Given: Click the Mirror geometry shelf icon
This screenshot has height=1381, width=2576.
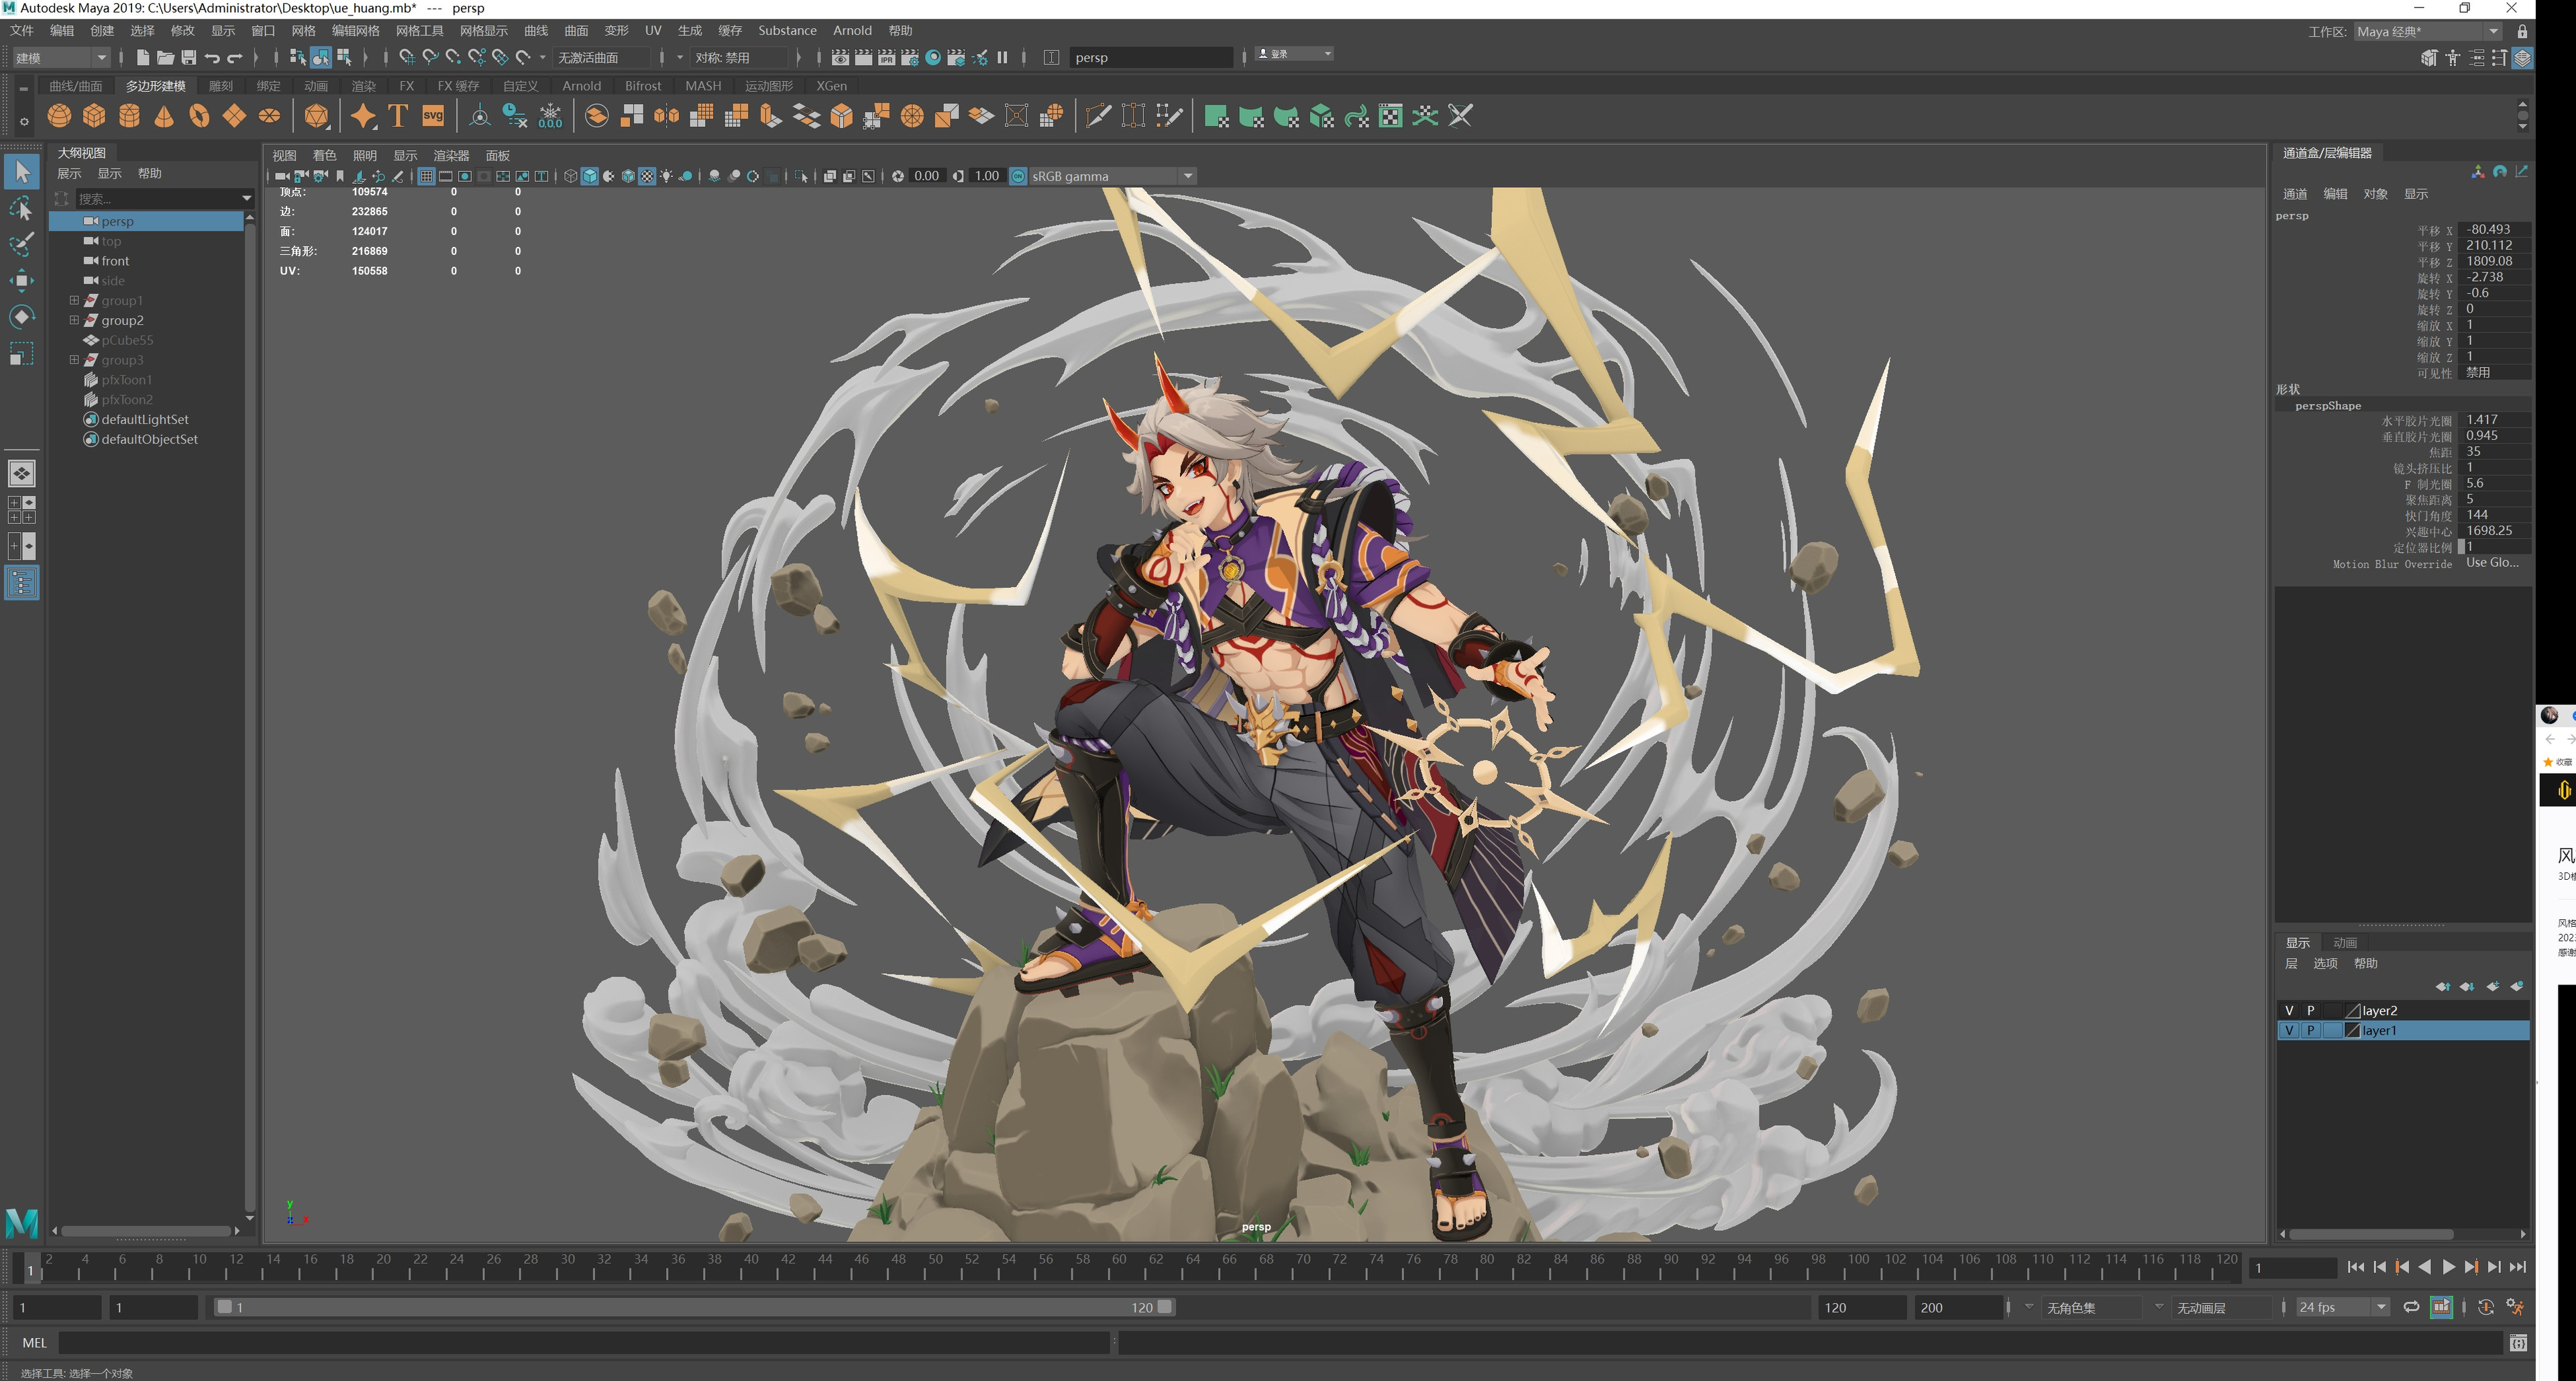Looking at the screenshot, I should click(x=667, y=116).
